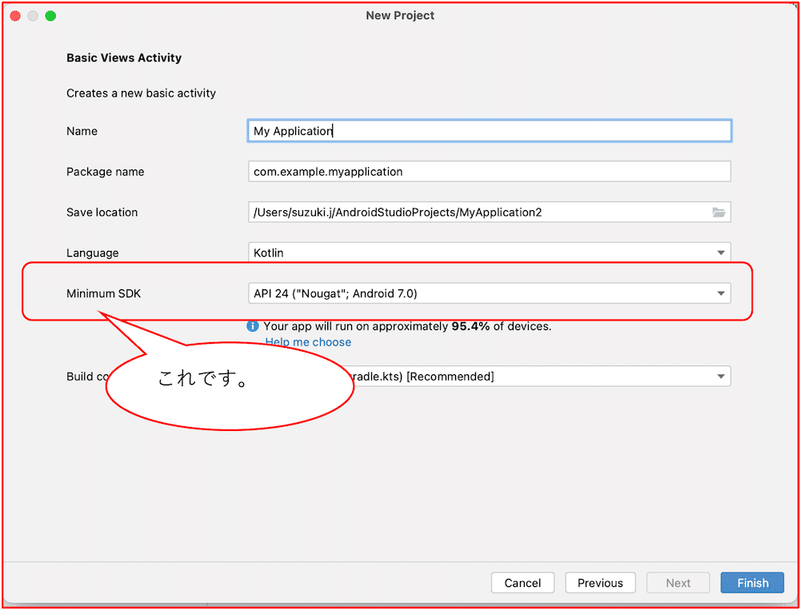Click the red close window button
Image resolution: width=800 pixels, height=610 pixels.
pos(15,16)
